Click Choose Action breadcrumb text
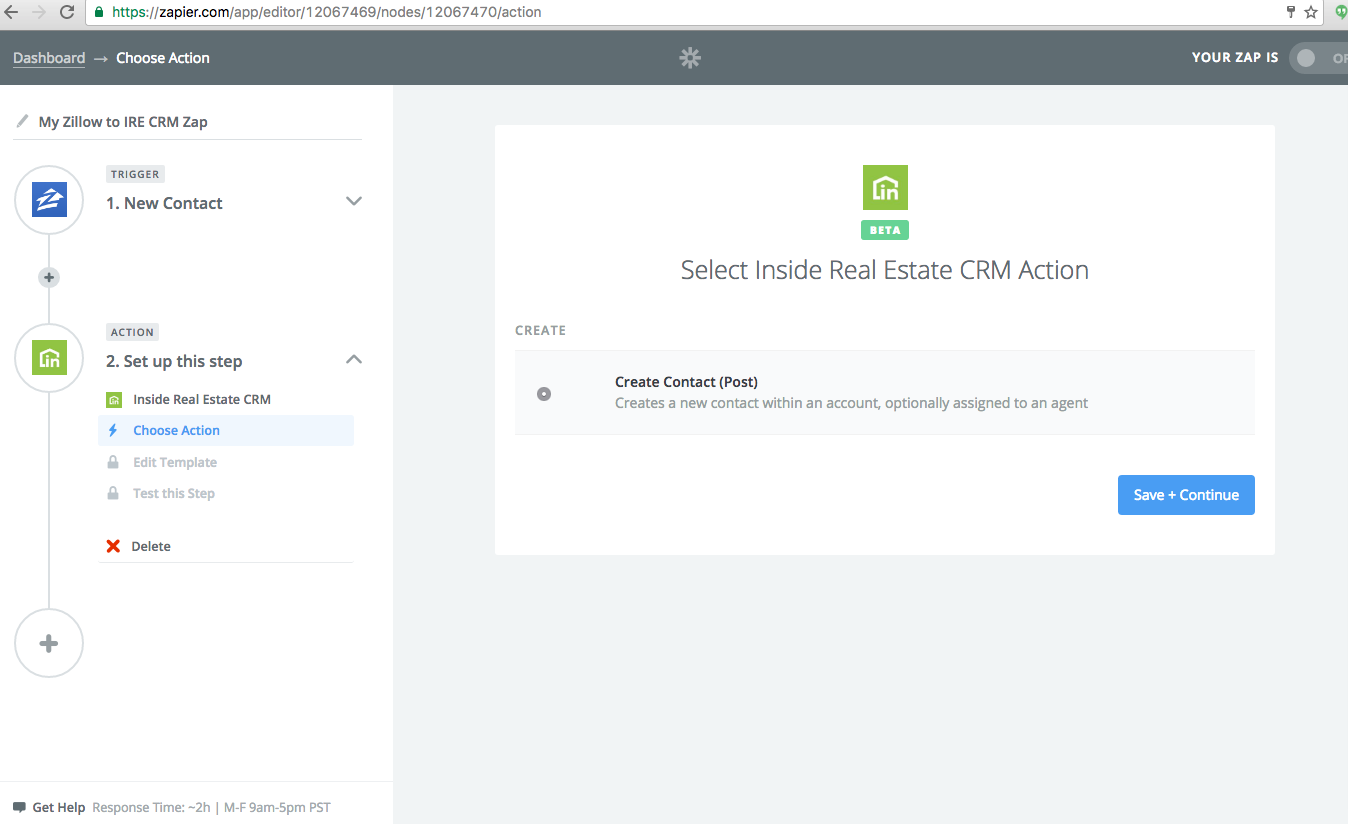1348x824 pixels. pos(163,58)
